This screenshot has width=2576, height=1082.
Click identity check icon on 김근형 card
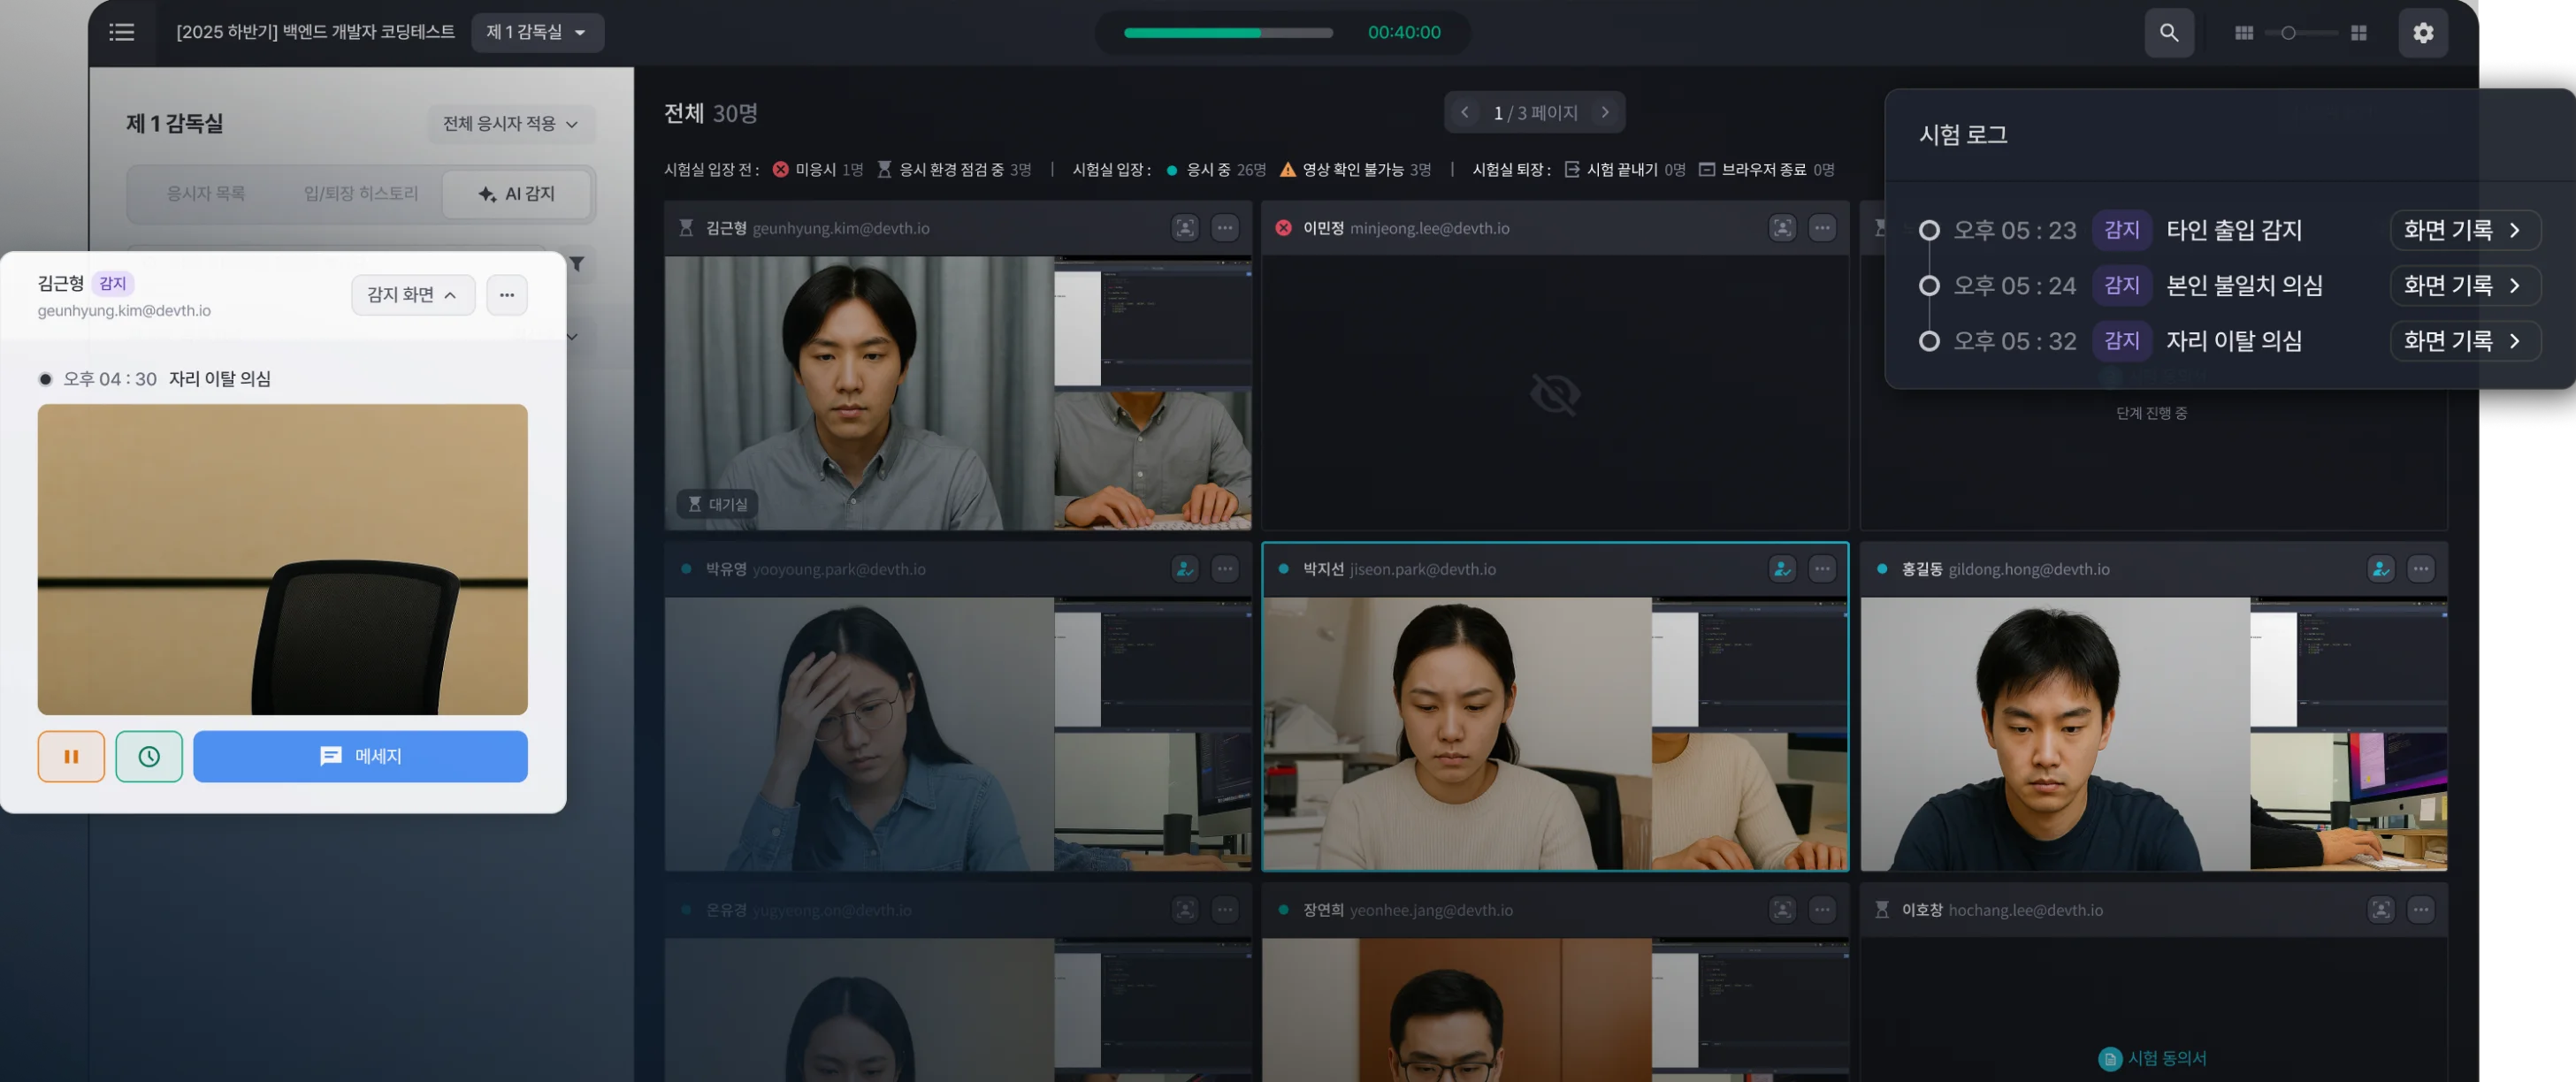point(1185,228)
